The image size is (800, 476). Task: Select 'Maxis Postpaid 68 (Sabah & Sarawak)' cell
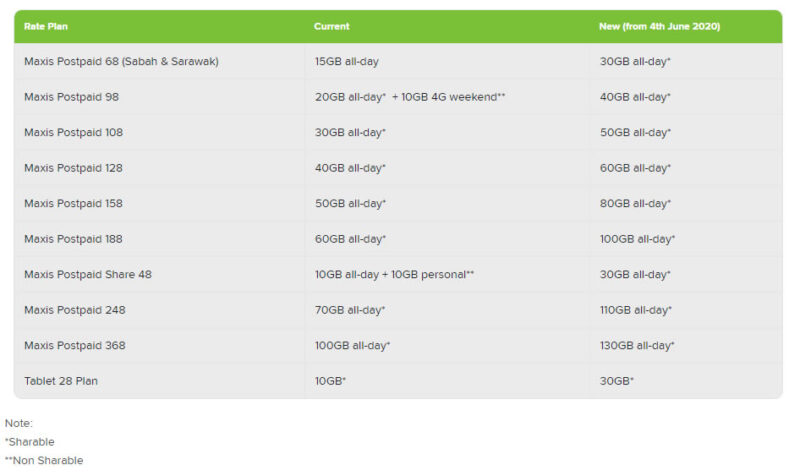(121, 61)
